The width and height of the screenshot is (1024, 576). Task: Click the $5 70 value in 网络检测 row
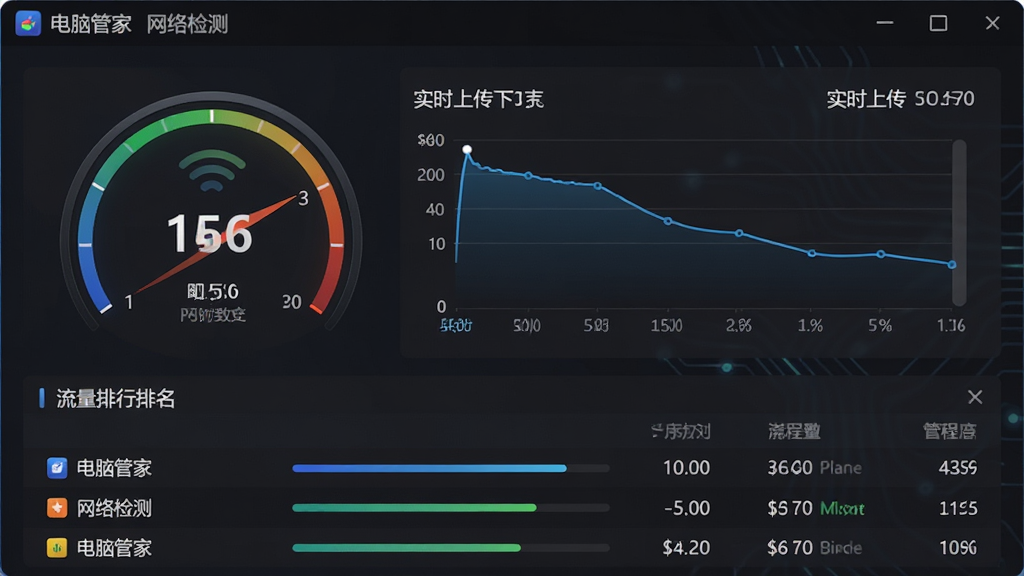(790, 508)
